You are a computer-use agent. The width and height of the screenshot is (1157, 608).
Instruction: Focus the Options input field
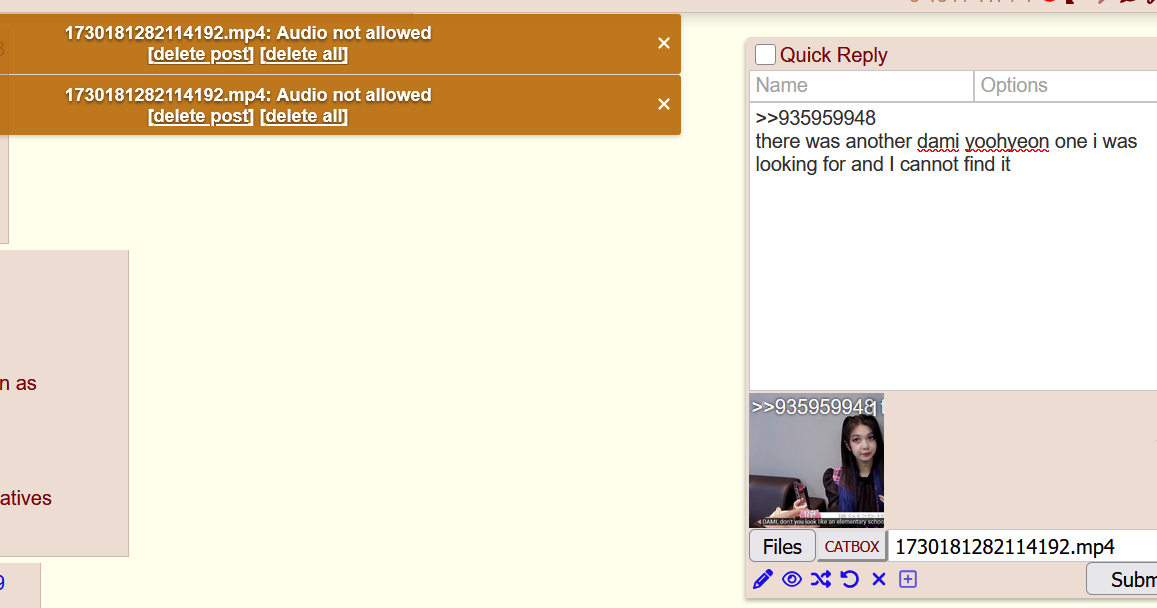coord(1066,86)
